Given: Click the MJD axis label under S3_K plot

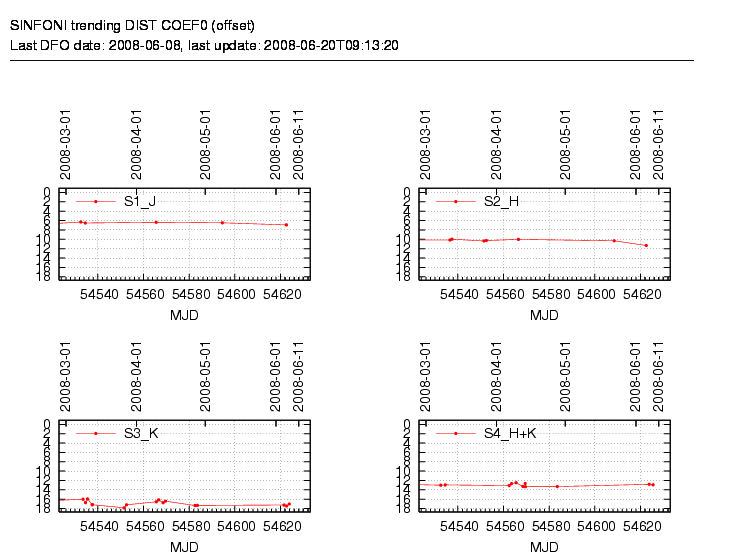Looking at the screenshot, I should 184,547.
